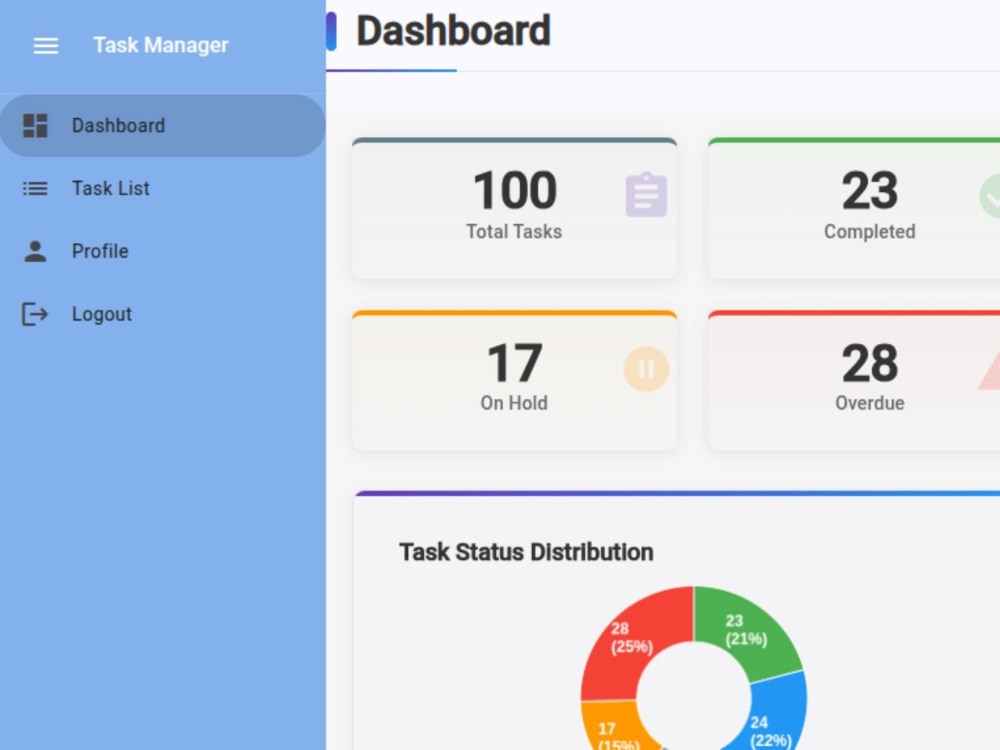
Task: Click the 23 completed count
Action: (x=870, y=190)
